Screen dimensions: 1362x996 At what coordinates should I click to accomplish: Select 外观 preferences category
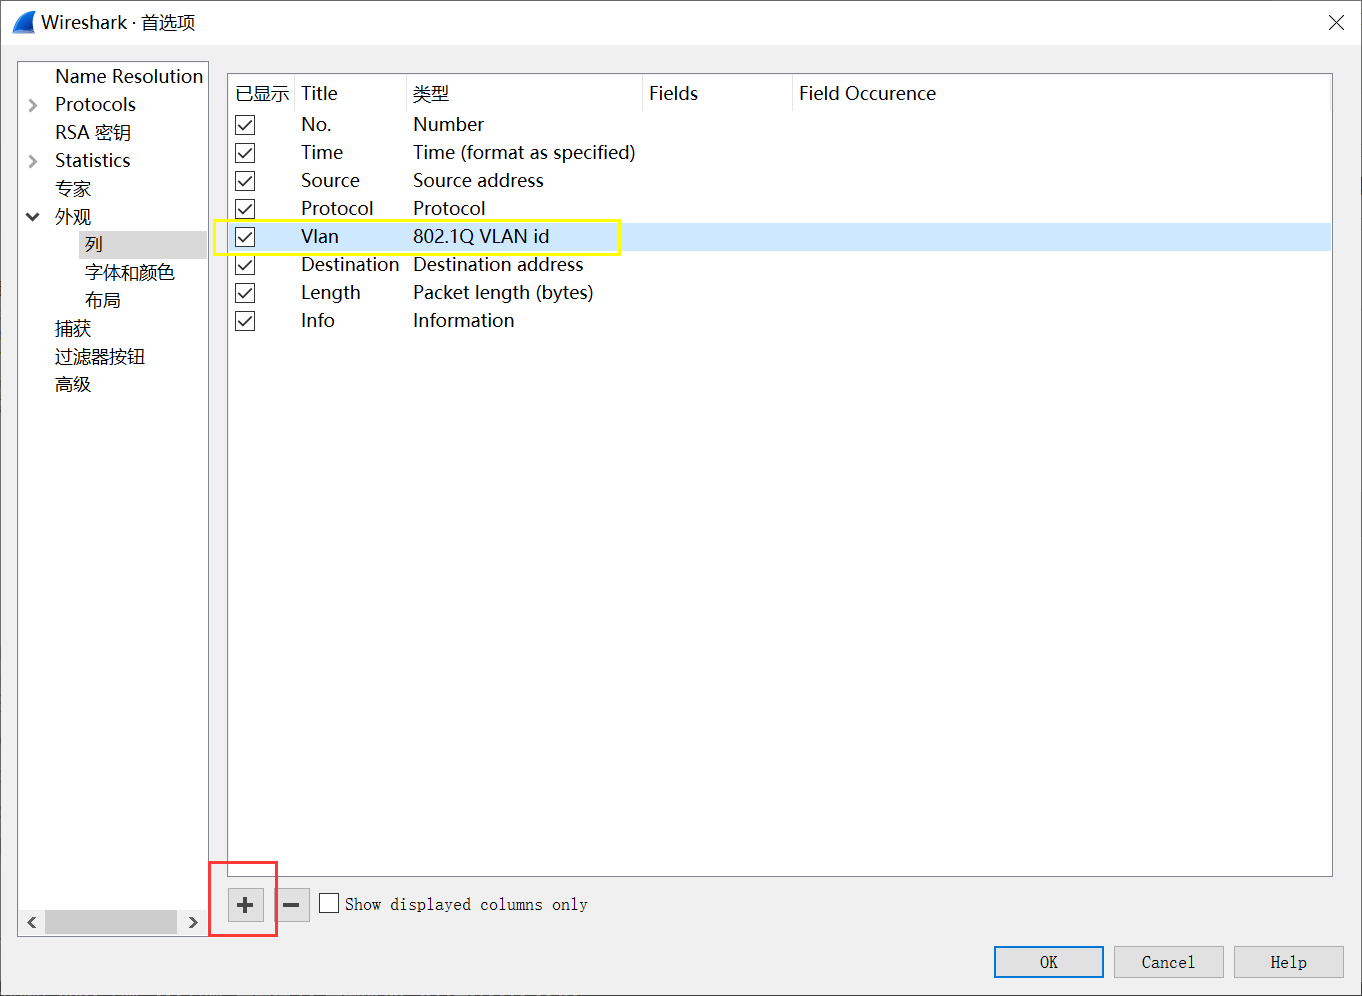pos(73,216)
